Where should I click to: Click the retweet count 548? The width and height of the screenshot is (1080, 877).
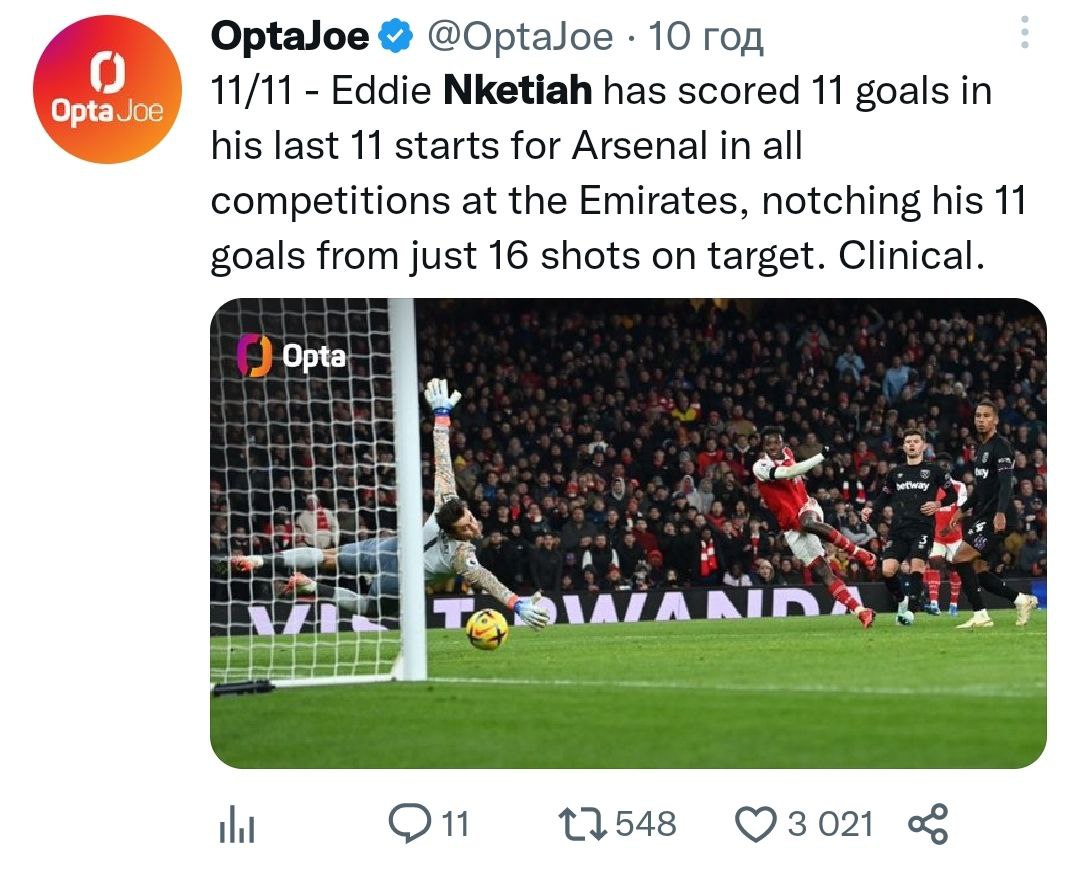(x=645, y=825)
